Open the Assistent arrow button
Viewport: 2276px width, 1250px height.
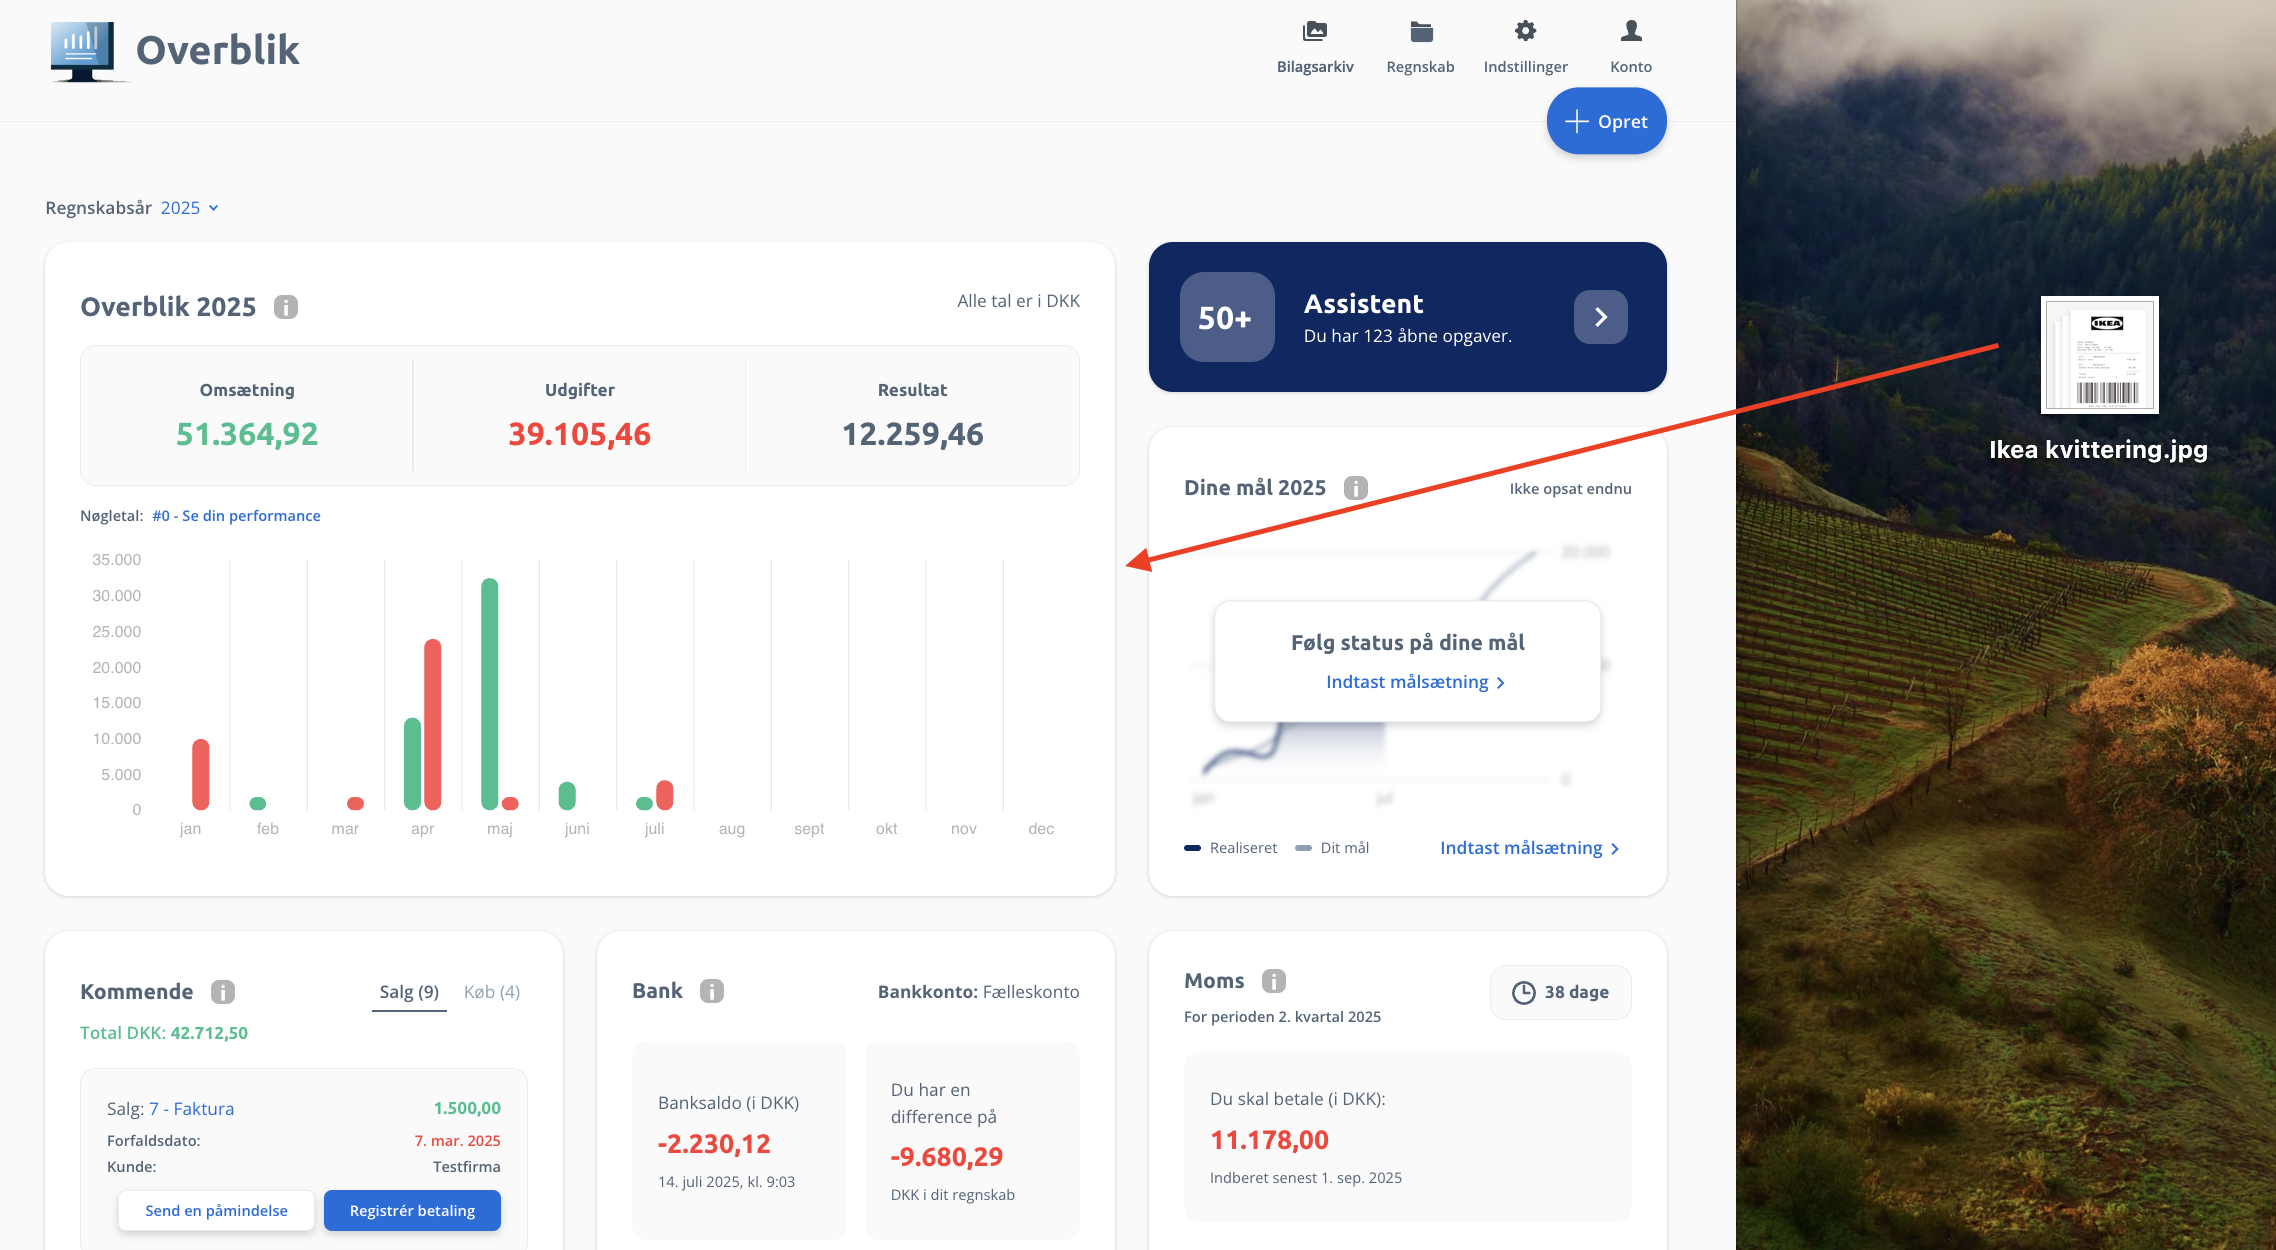pos(1600,317)
